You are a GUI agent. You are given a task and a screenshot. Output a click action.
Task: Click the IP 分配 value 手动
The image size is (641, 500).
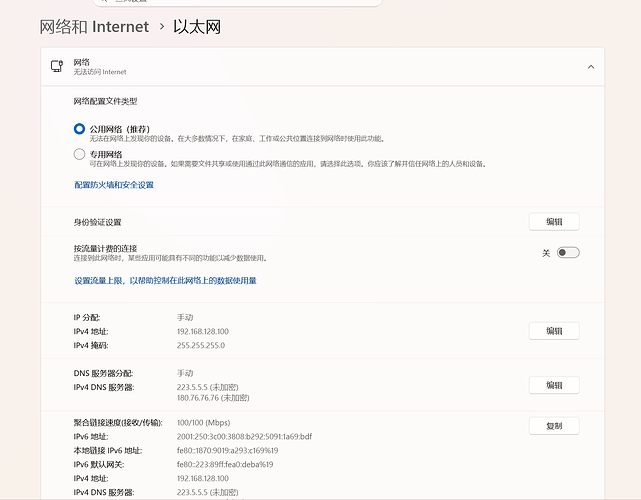click(x=185, y=317)
